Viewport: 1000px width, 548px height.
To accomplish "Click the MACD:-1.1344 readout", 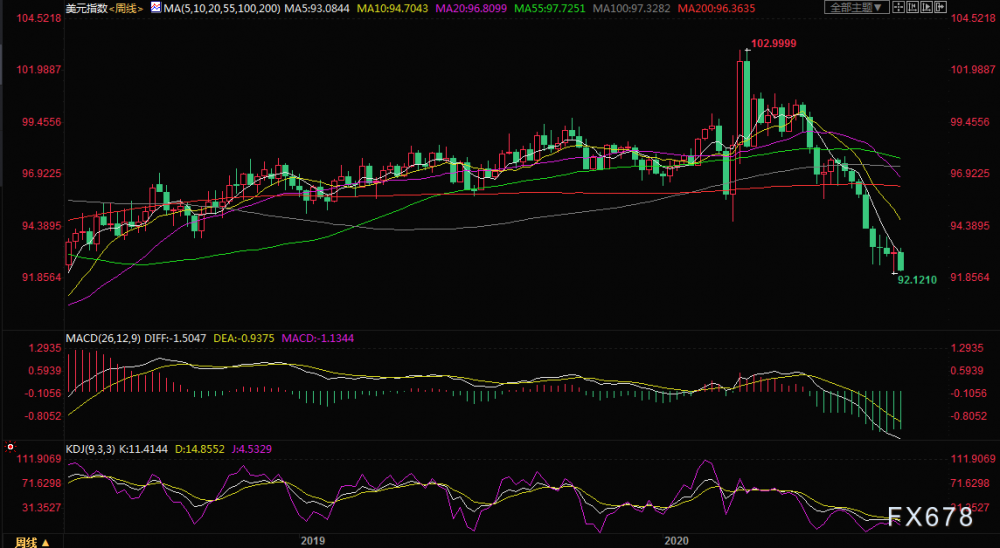I will pos(317,338).
